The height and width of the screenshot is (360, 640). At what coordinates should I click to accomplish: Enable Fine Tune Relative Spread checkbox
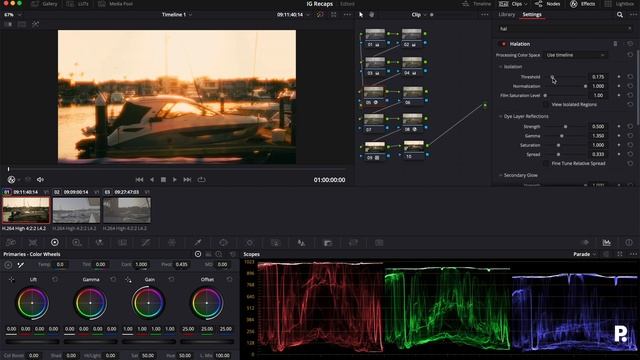(546, 163)
